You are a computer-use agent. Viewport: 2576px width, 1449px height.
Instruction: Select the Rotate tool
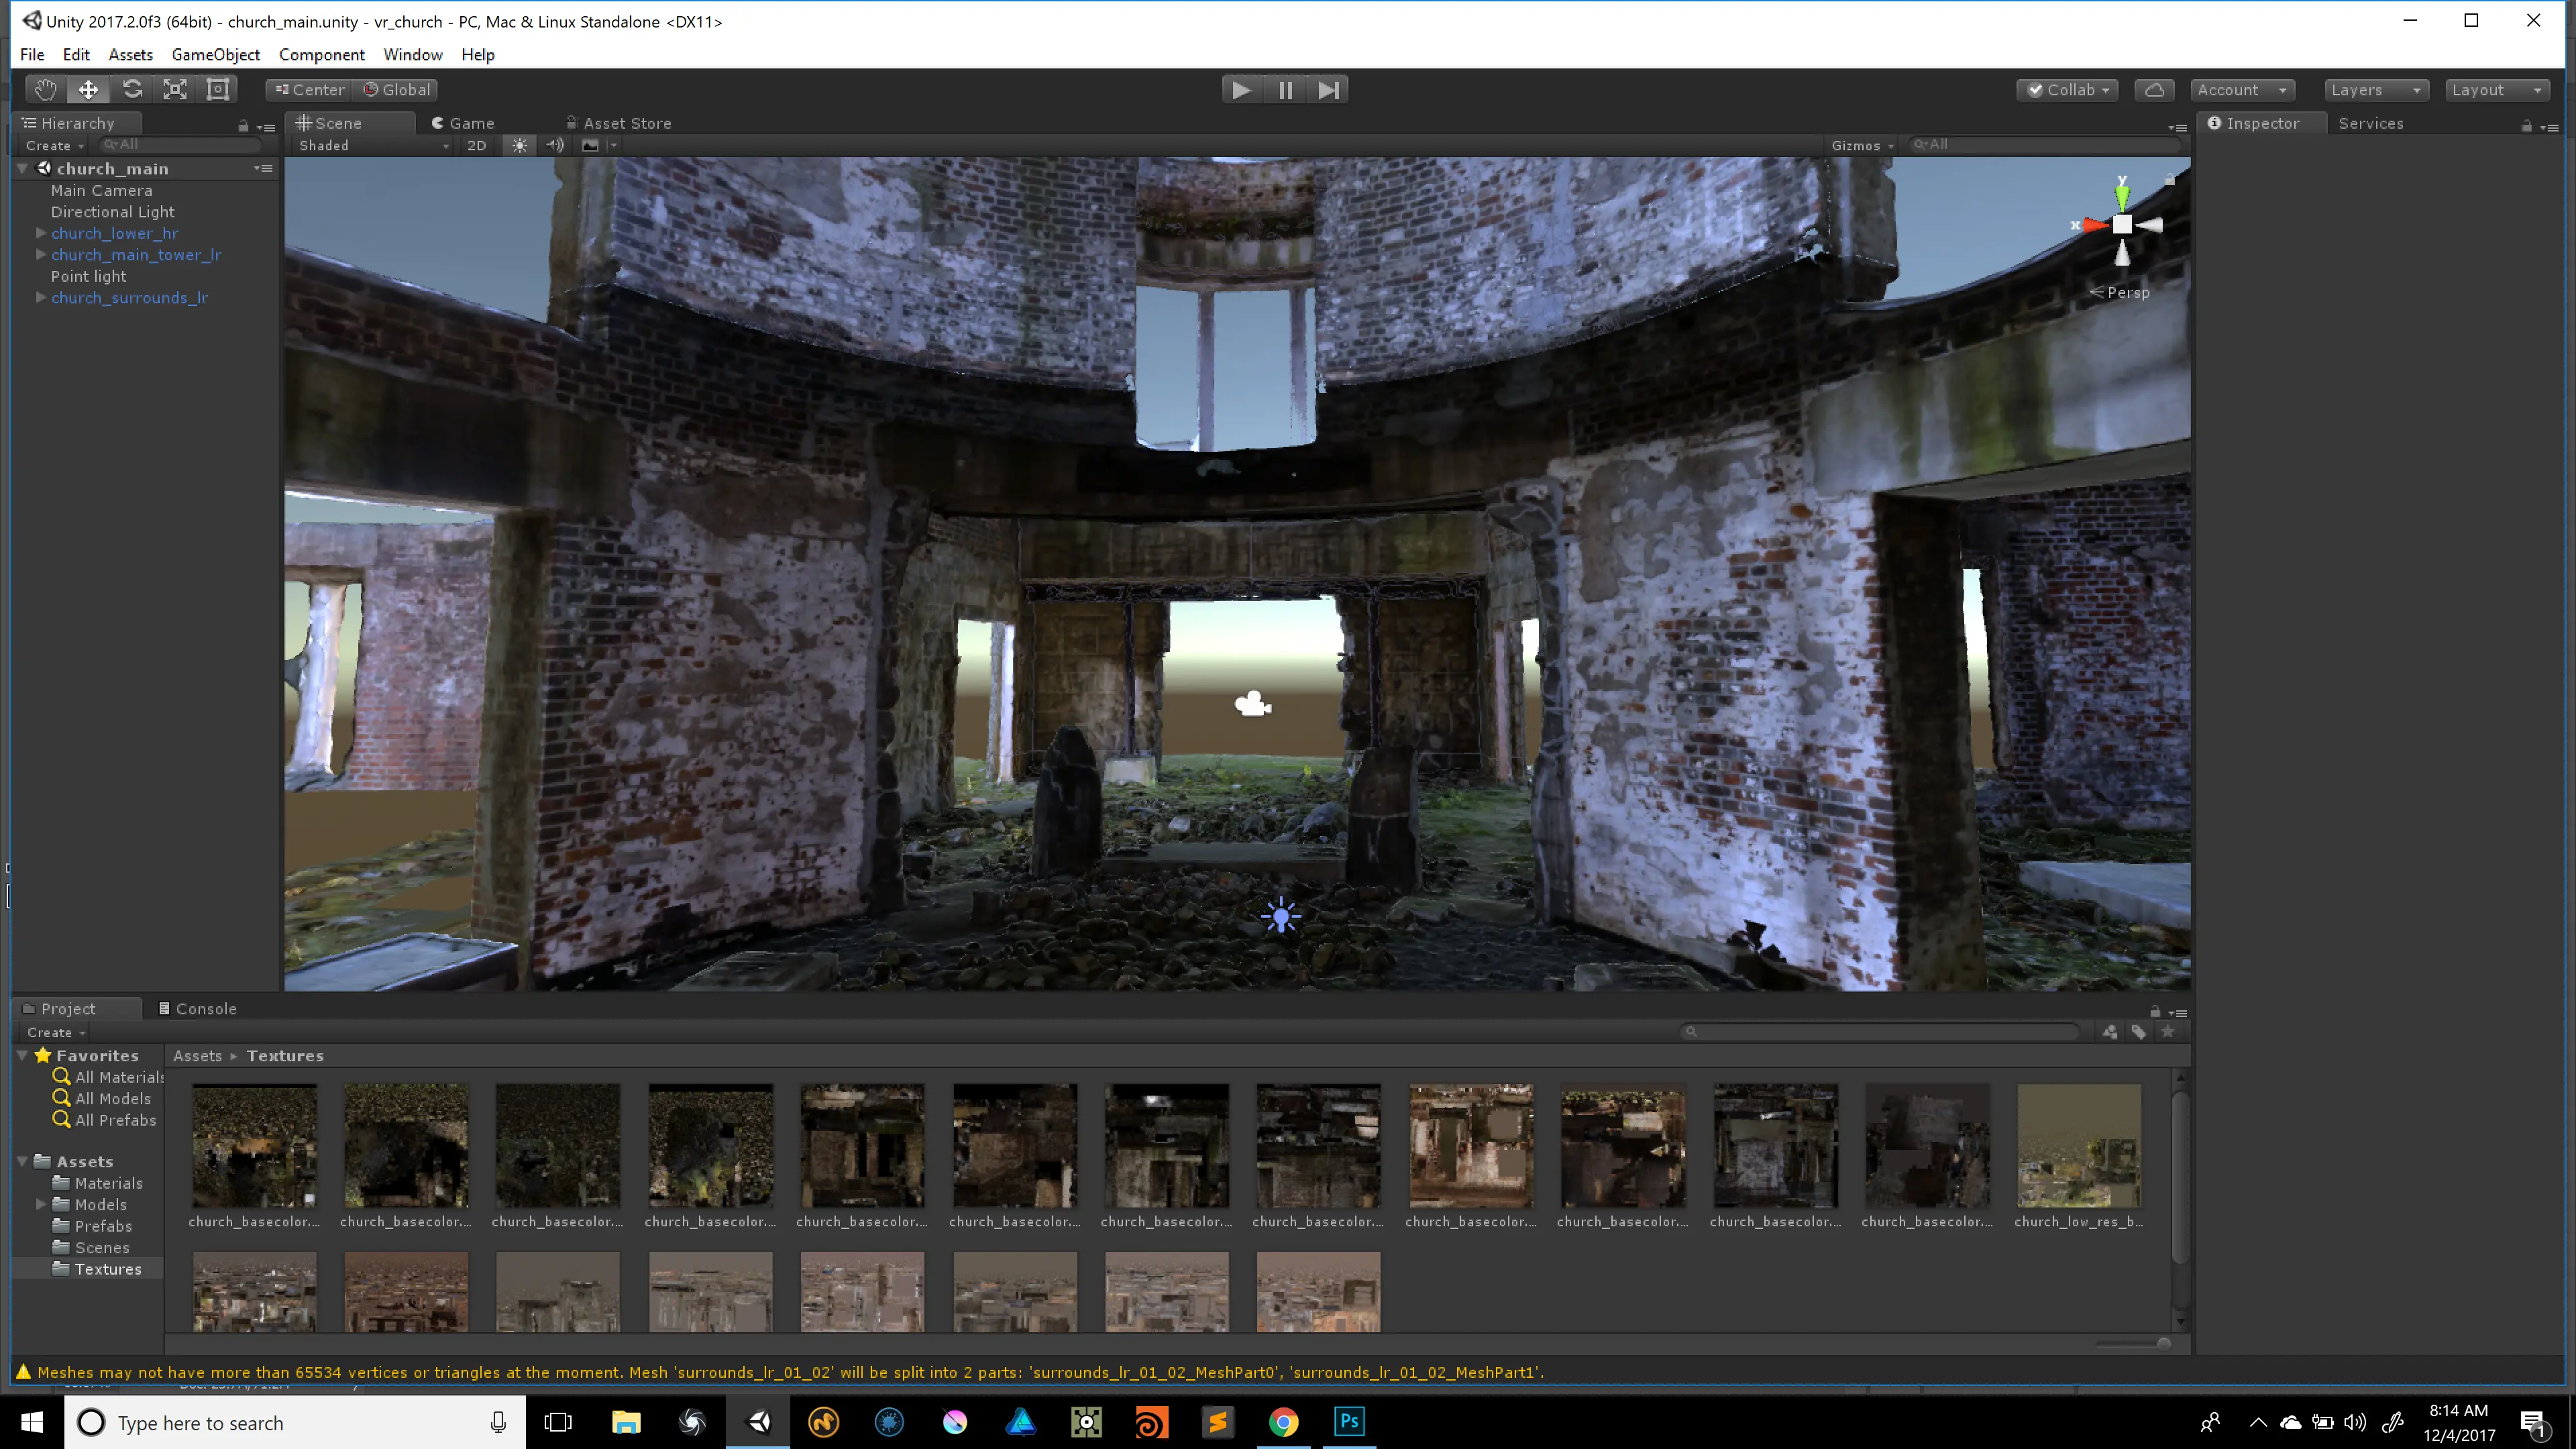pyautogui.click(x=132, y=90)
